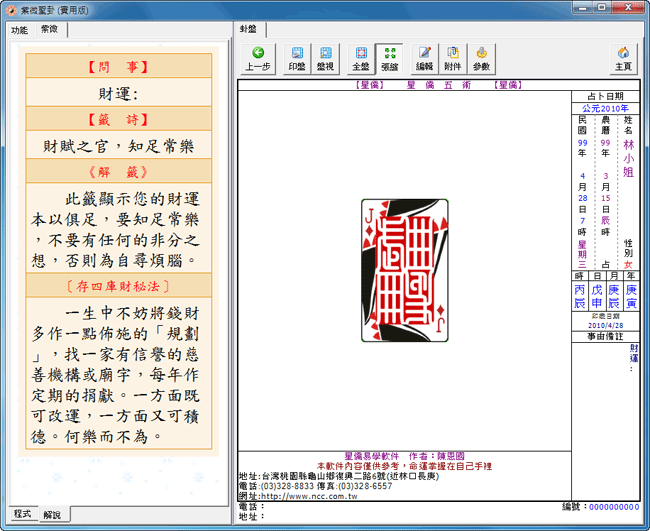This screenshot has height=531, width=650.
Task: Minimize the 紫微聖卦 window
Action: point(583,7)
